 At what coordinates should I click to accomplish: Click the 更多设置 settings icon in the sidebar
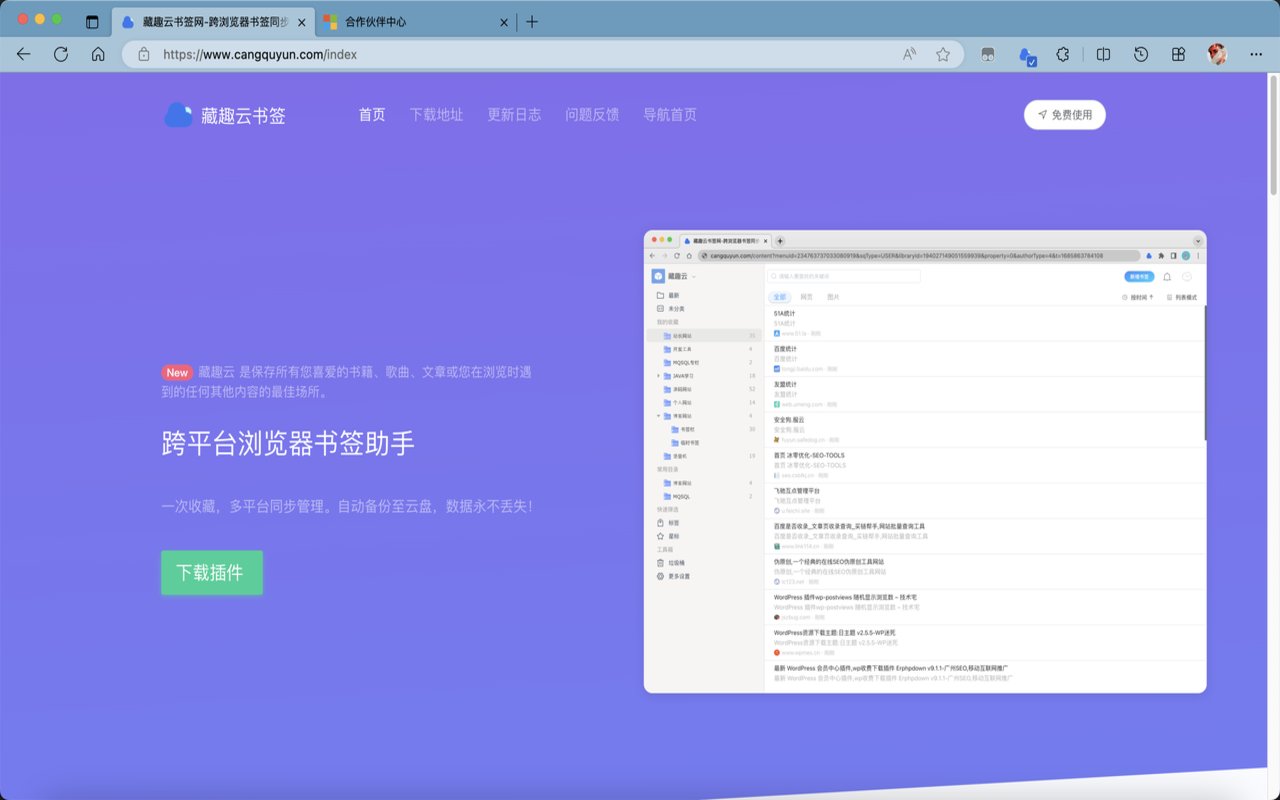coord(662,576)
